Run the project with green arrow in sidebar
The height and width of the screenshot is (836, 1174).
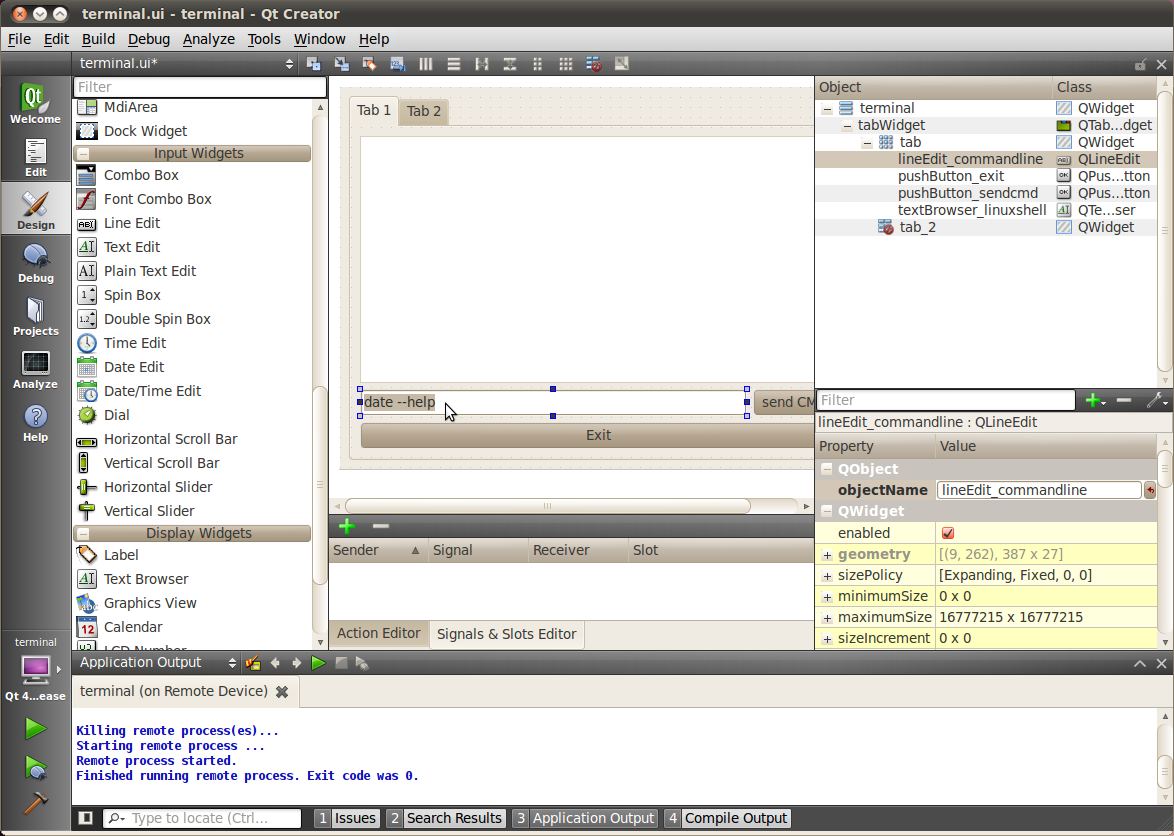click(x=35, y=728)
